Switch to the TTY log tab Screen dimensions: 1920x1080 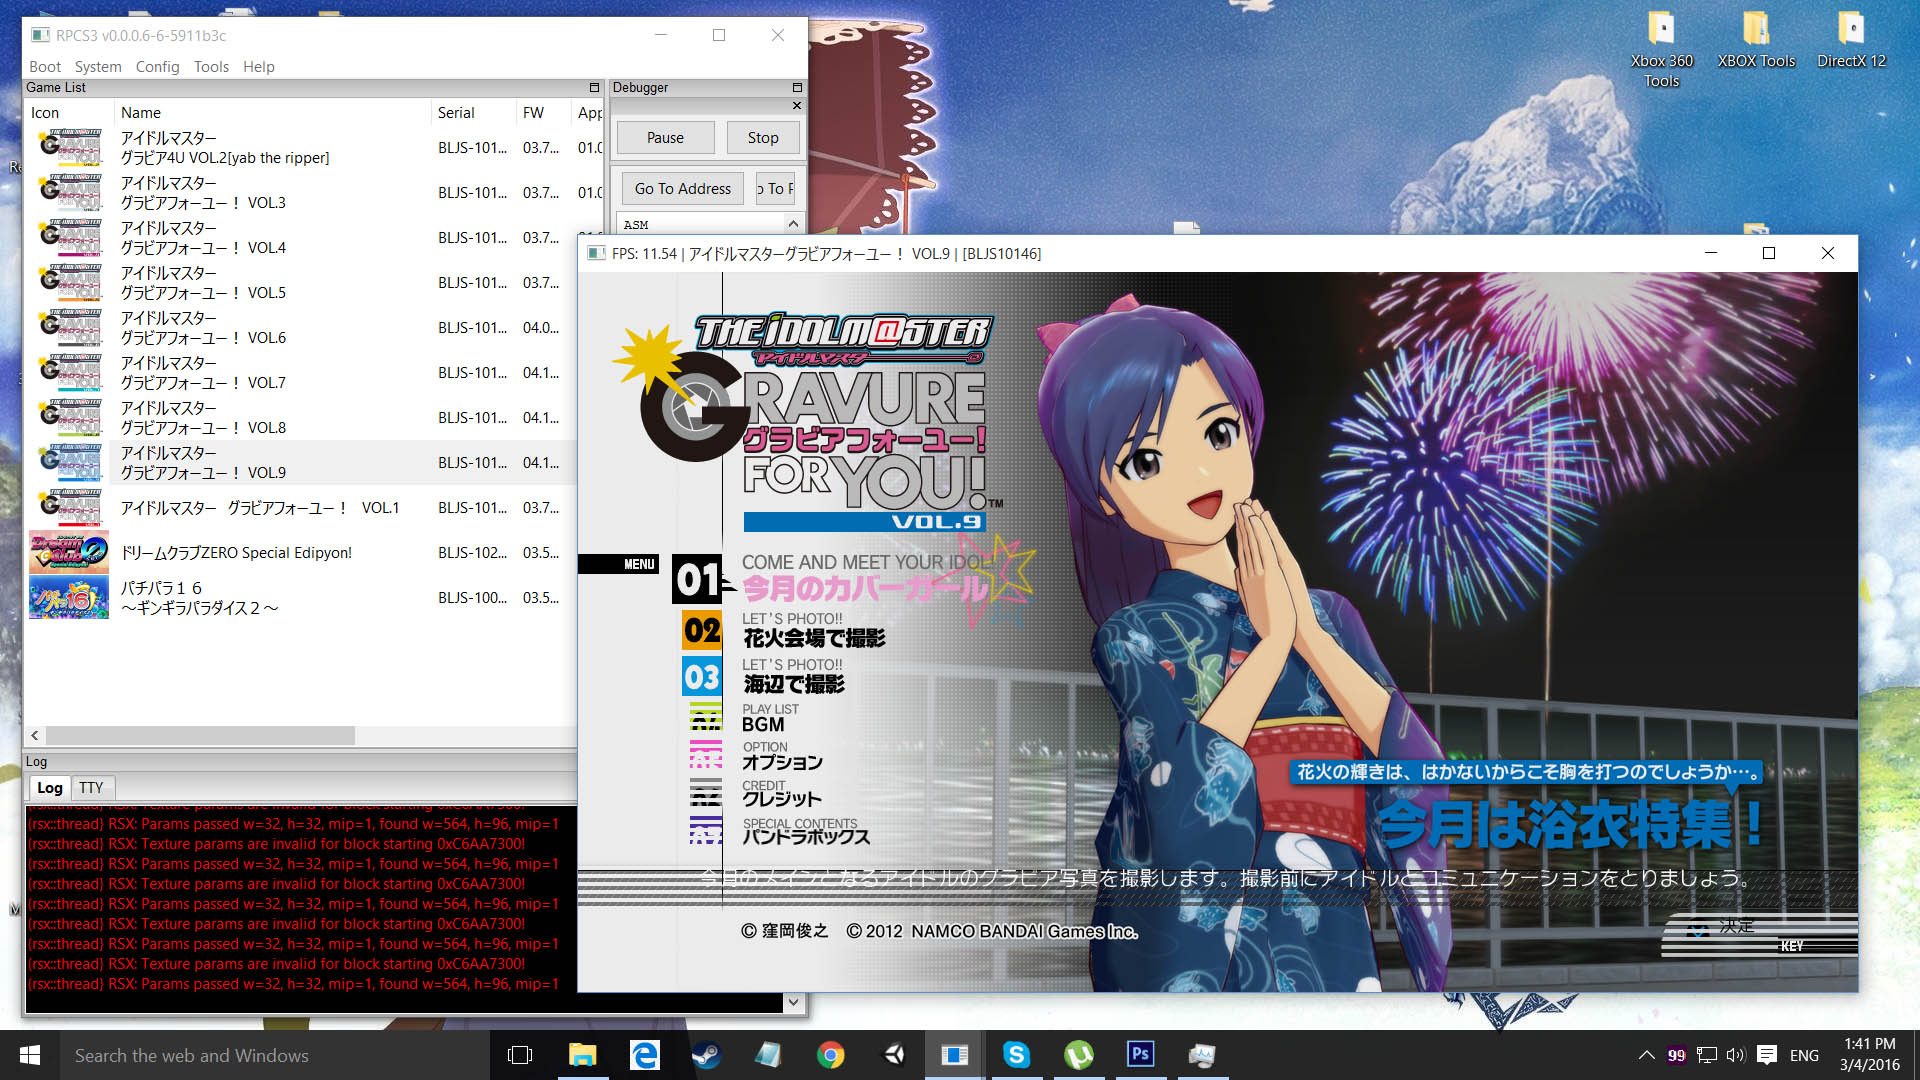91,788
